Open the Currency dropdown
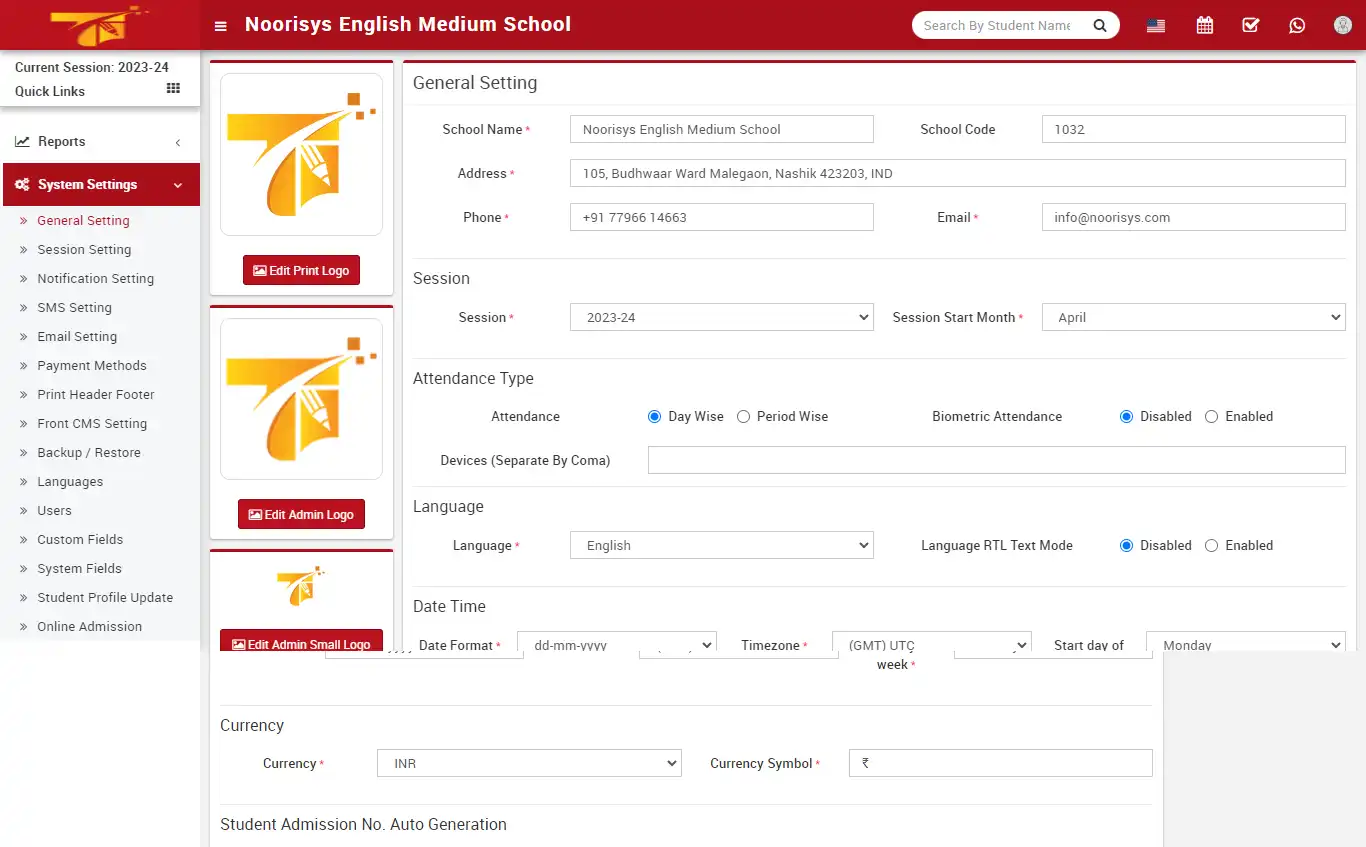This screenshot has width=1366, height=847. pos(528,762)
